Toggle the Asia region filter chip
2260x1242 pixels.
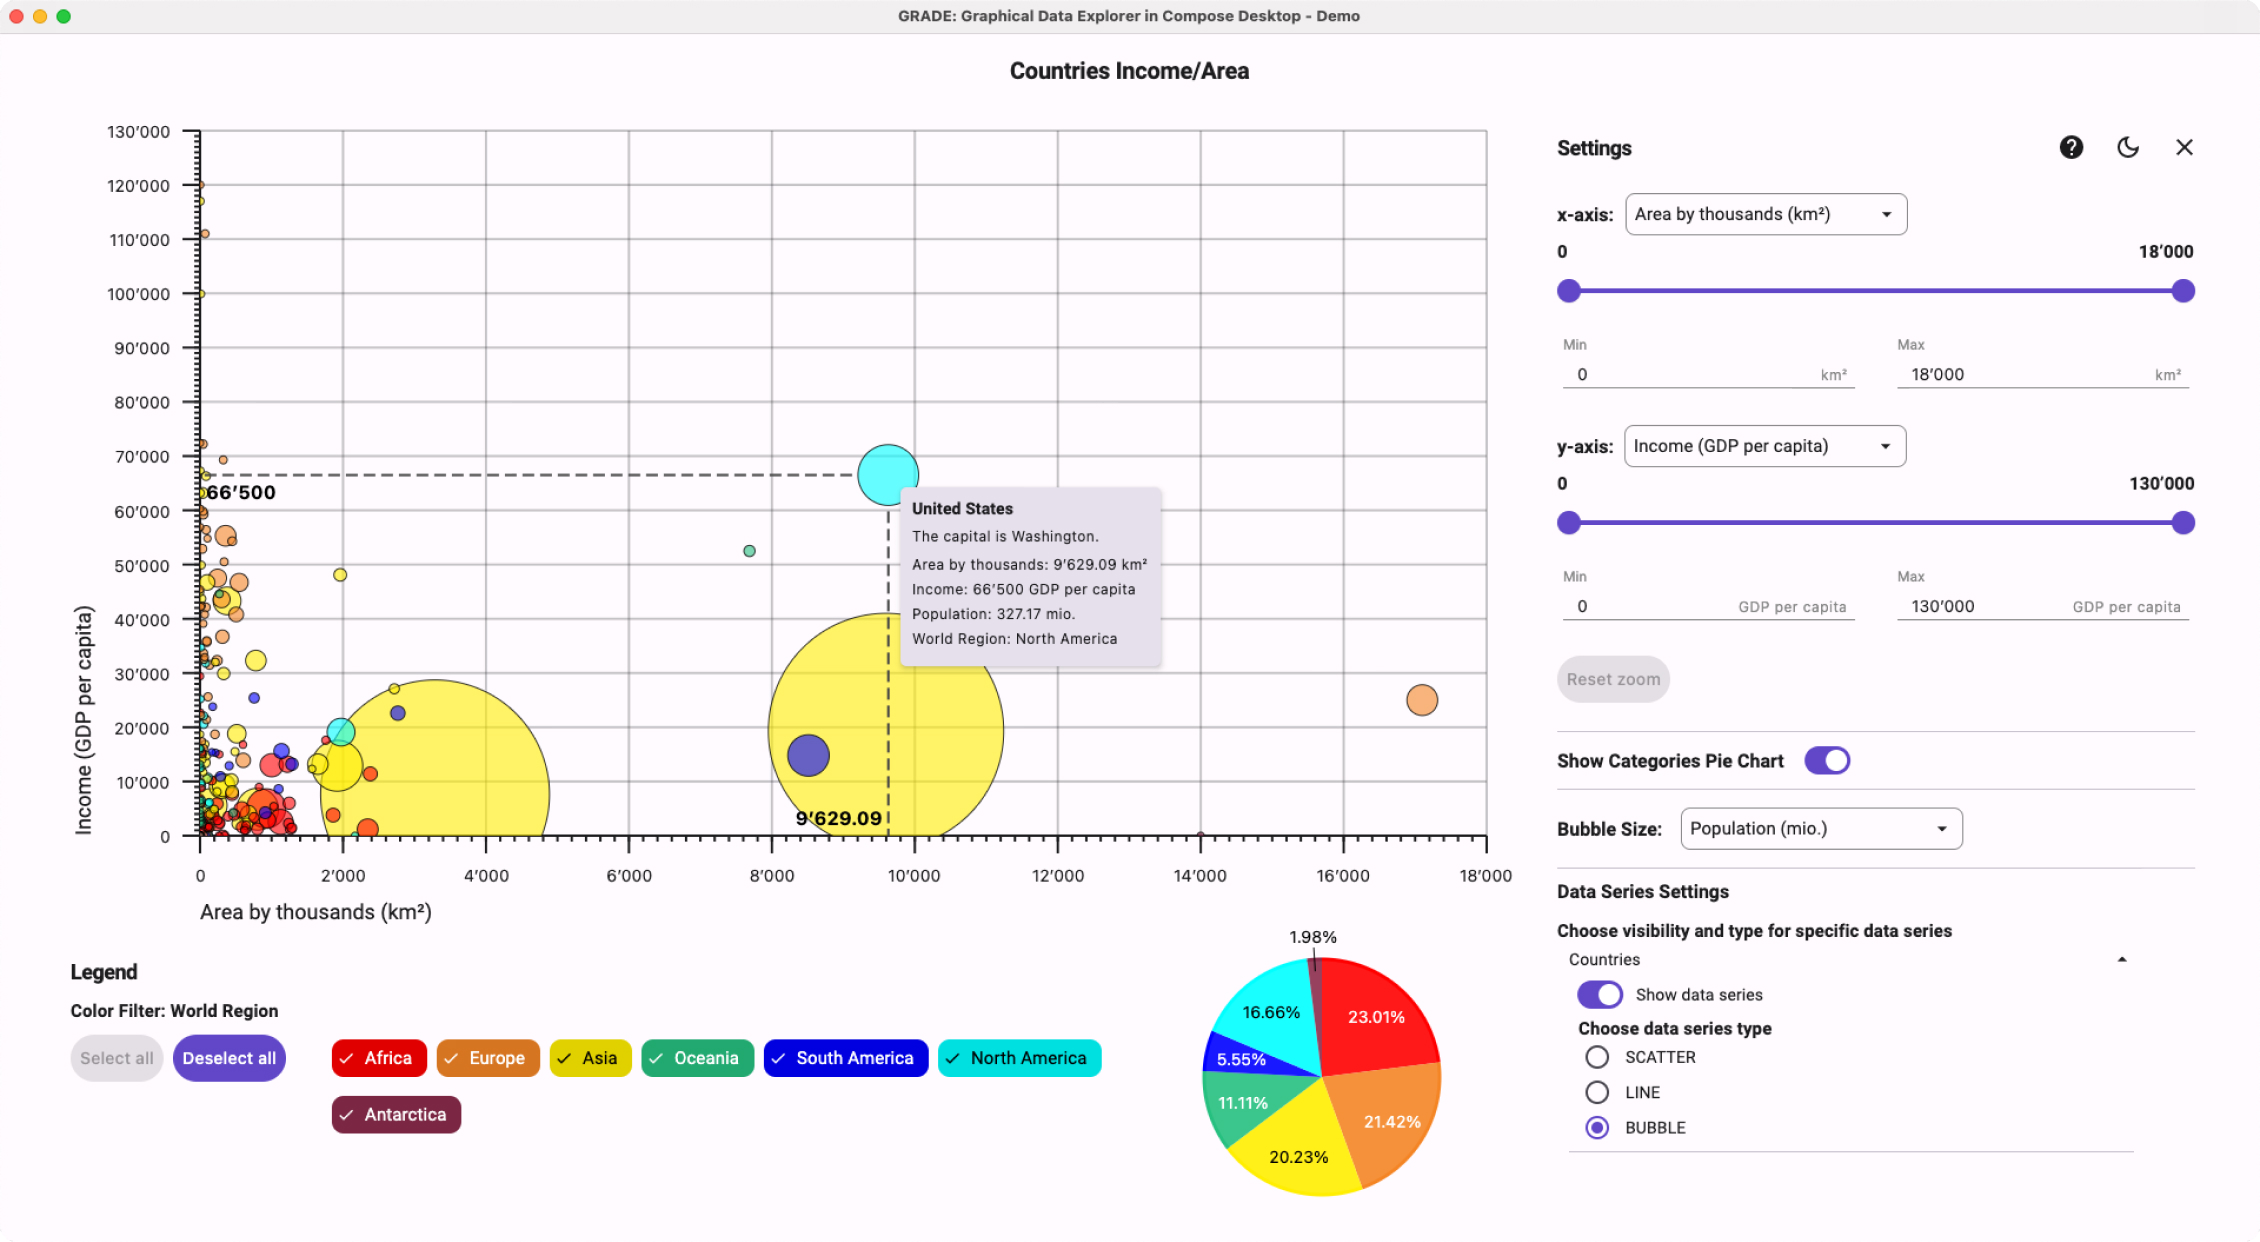[590, 1058]
